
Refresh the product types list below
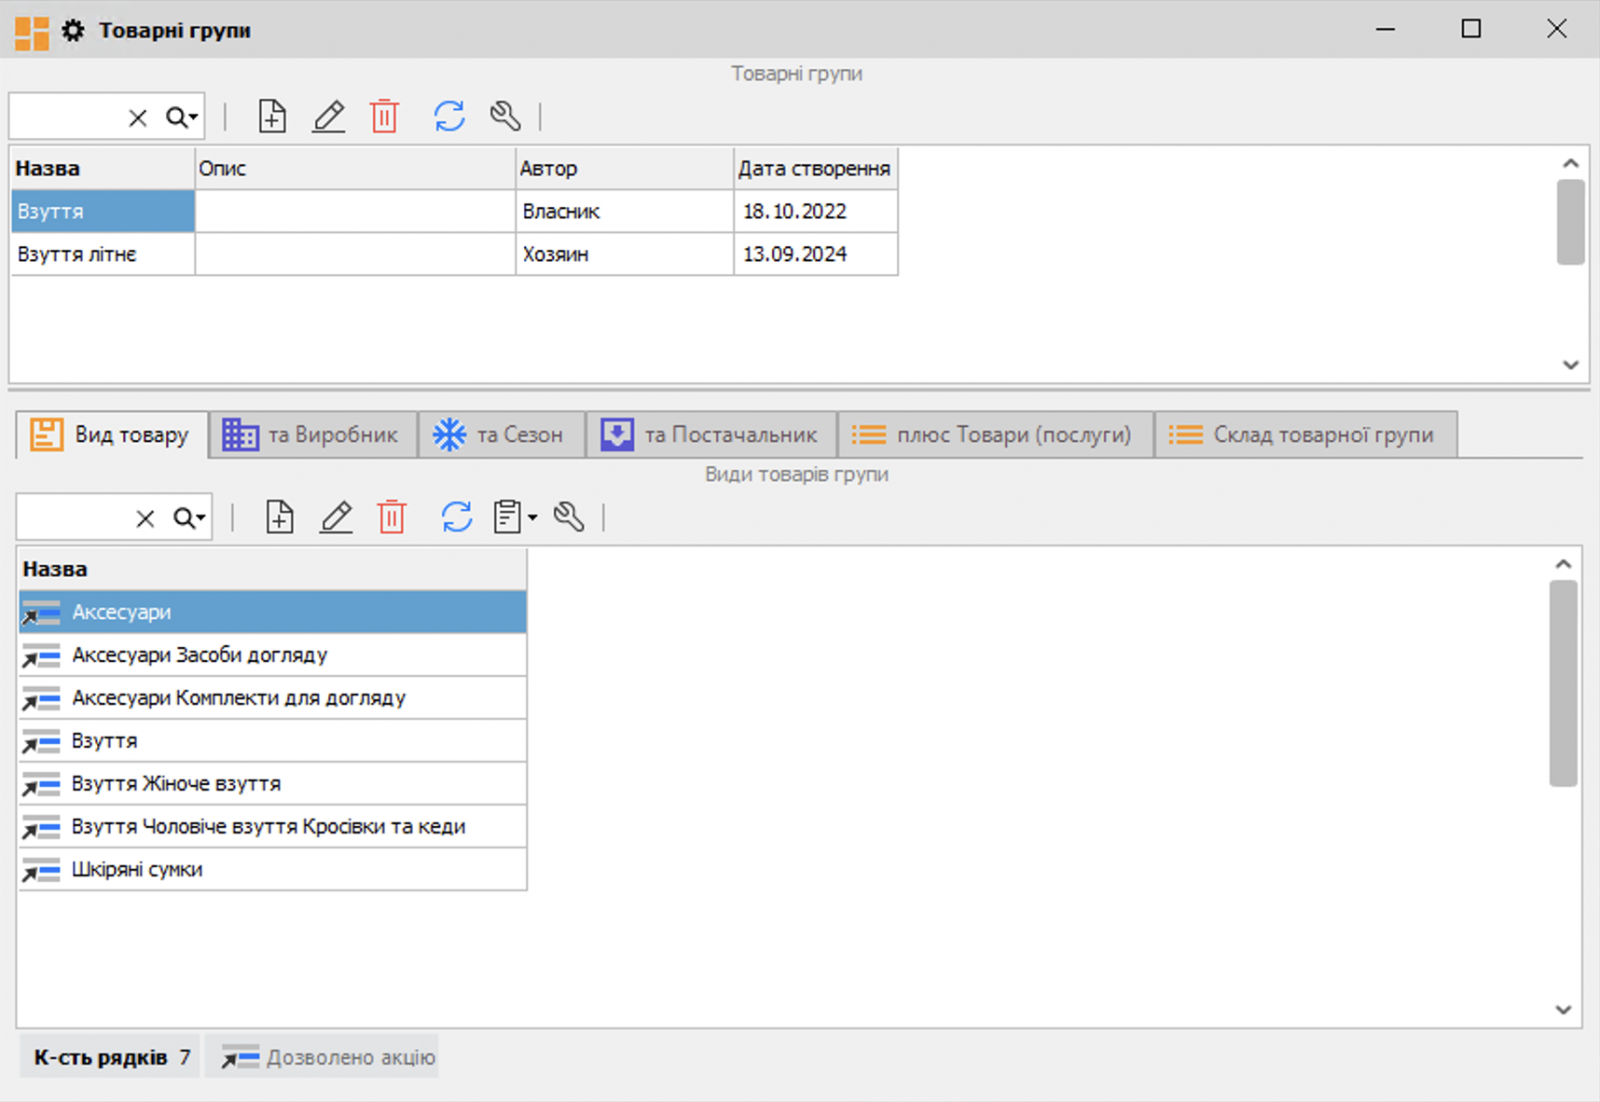(457, 517)
